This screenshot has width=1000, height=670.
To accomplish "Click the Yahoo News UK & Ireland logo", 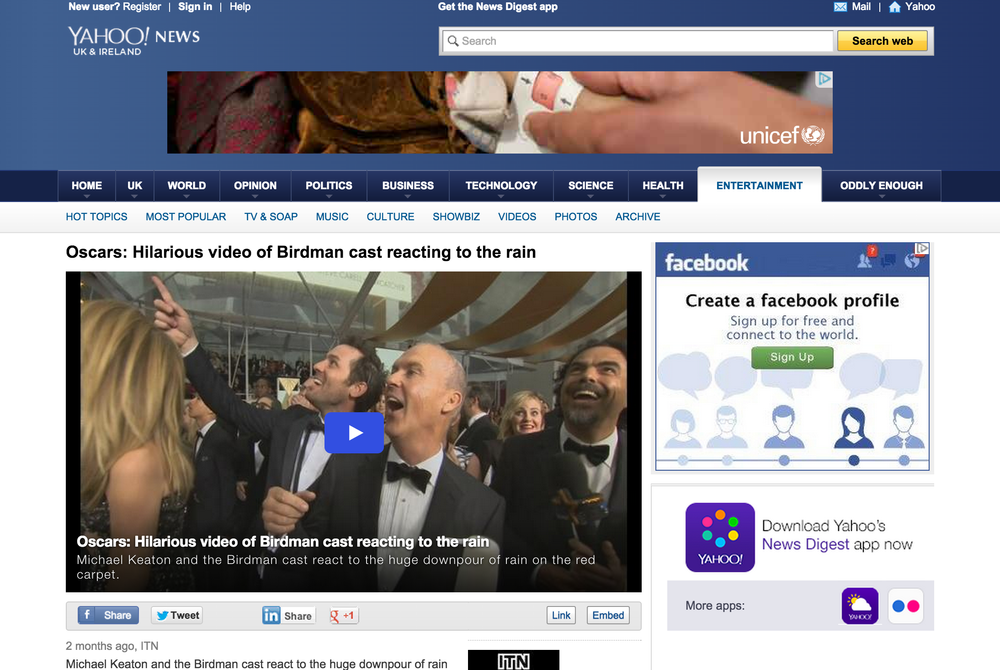I will click(x=134, y=41).
